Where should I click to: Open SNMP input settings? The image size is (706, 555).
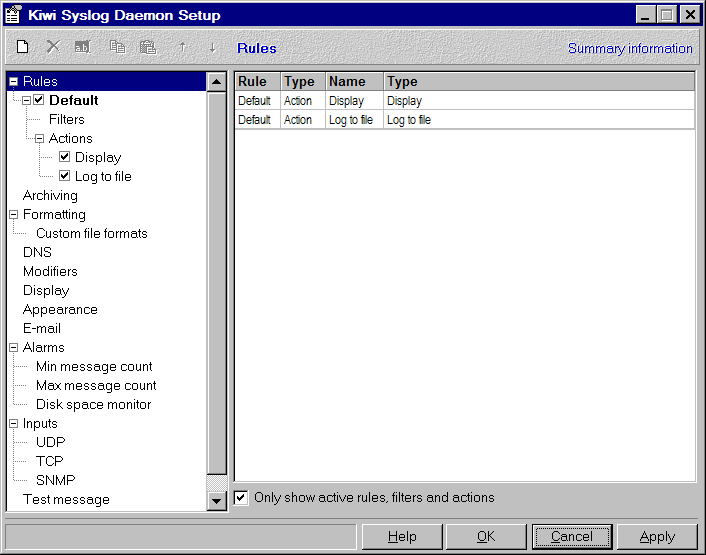55,480
